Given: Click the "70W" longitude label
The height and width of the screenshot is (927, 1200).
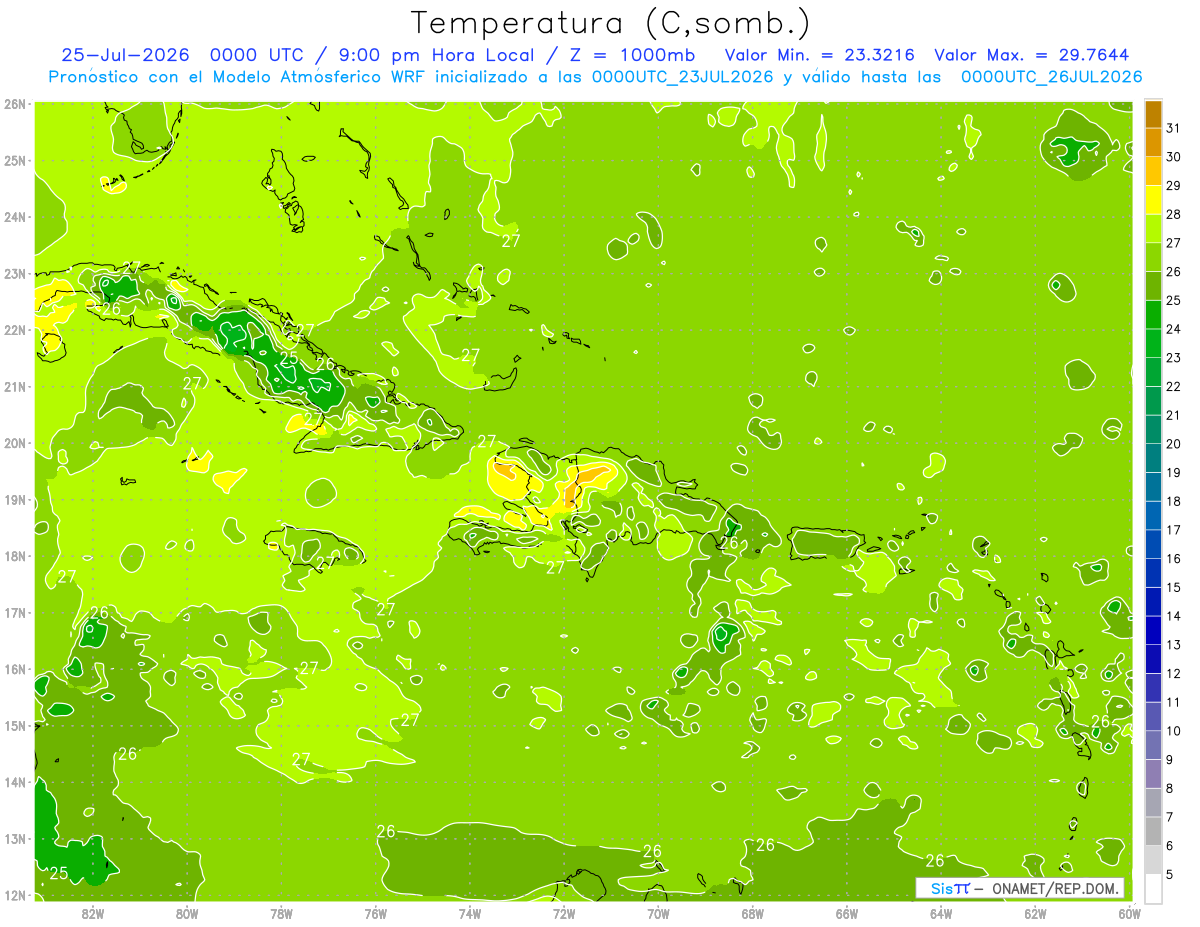Looking at the screenshot, I should (x=658, y=913).
